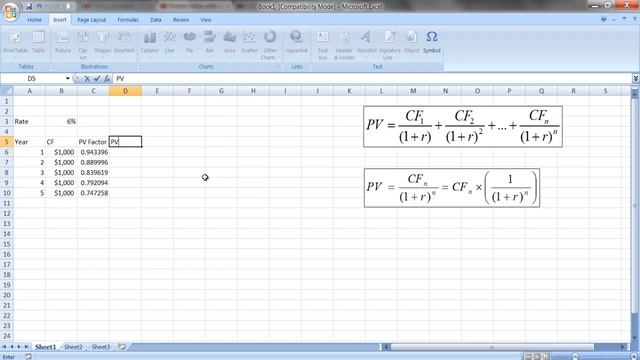This screenshot has width=640, height=360.
Task: Open the Formulas tab
Action: tap(128, 20)
